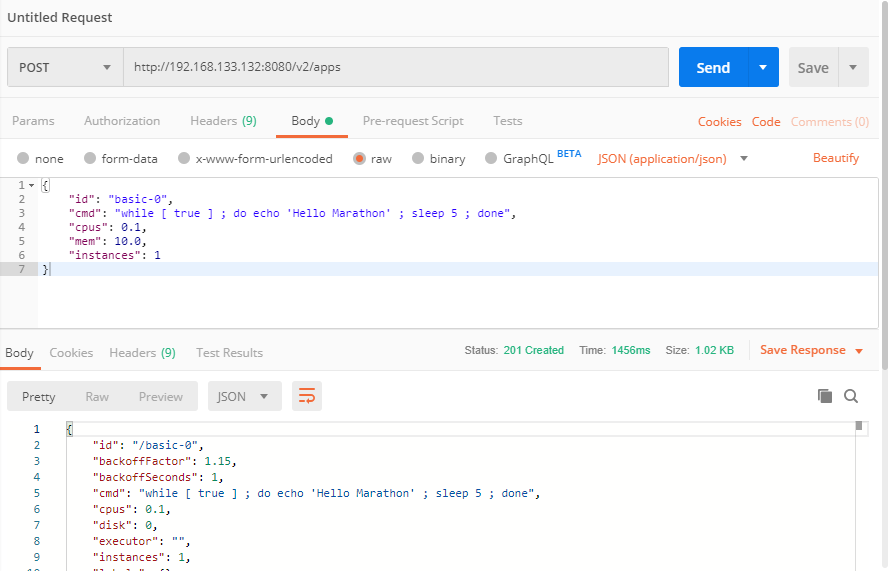890x571 pixels.
Task: Select the 'none' body type radio
Action: coord(23,158)
